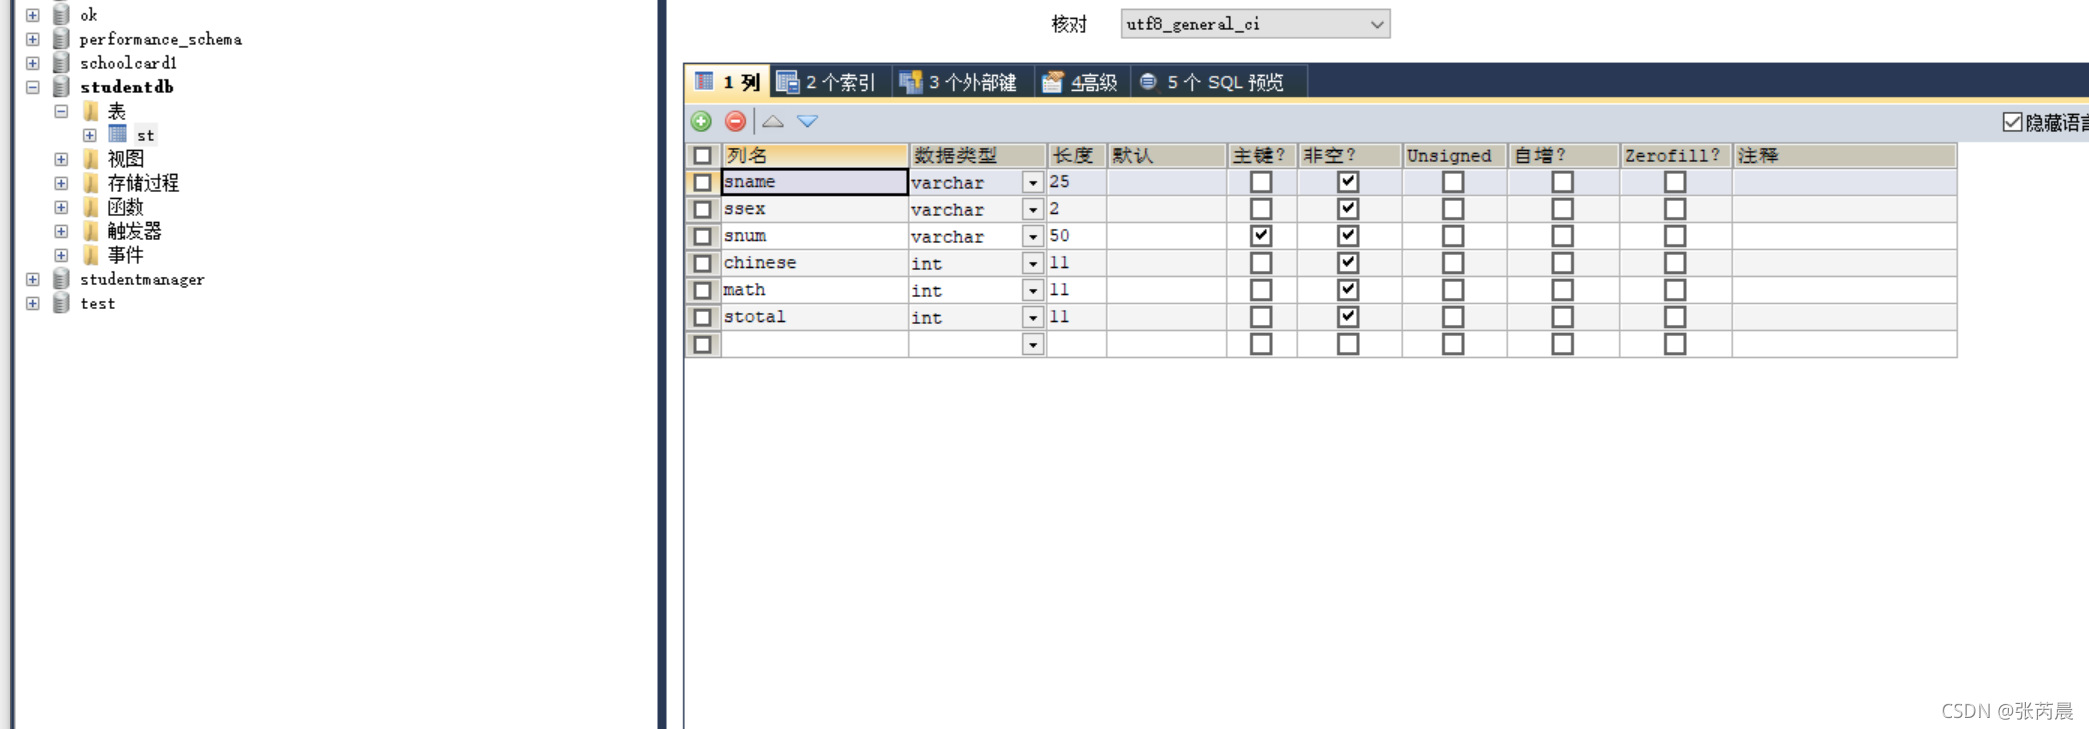Toggle the primary key checkbox for sname
Viewport: 2089px width, 729px height.
[1261, 182]
